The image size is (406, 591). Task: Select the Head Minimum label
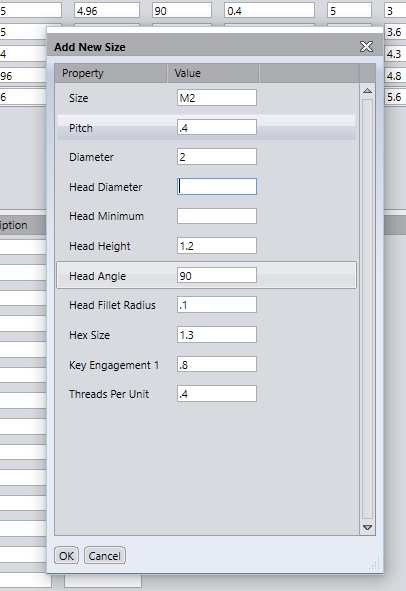[x=106, y=216]
